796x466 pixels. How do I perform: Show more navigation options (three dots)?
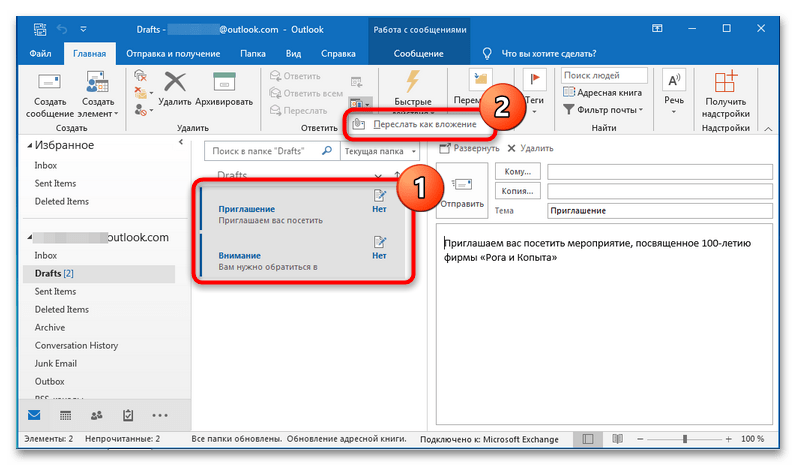click(x=160, y=415)
